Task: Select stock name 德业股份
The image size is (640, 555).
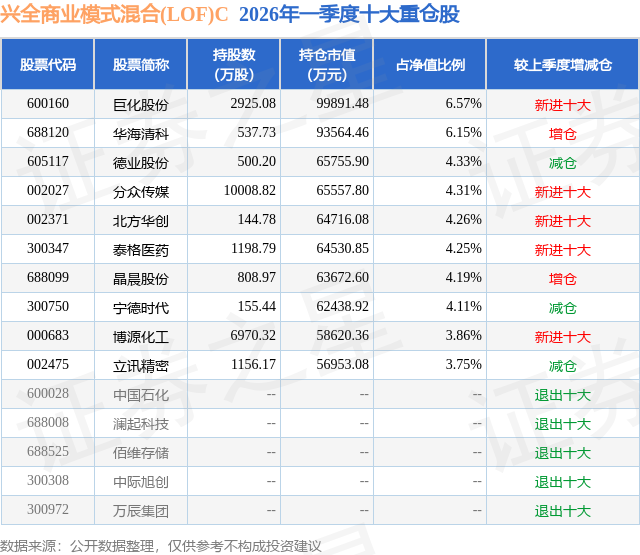Action: tap(141, 163)
